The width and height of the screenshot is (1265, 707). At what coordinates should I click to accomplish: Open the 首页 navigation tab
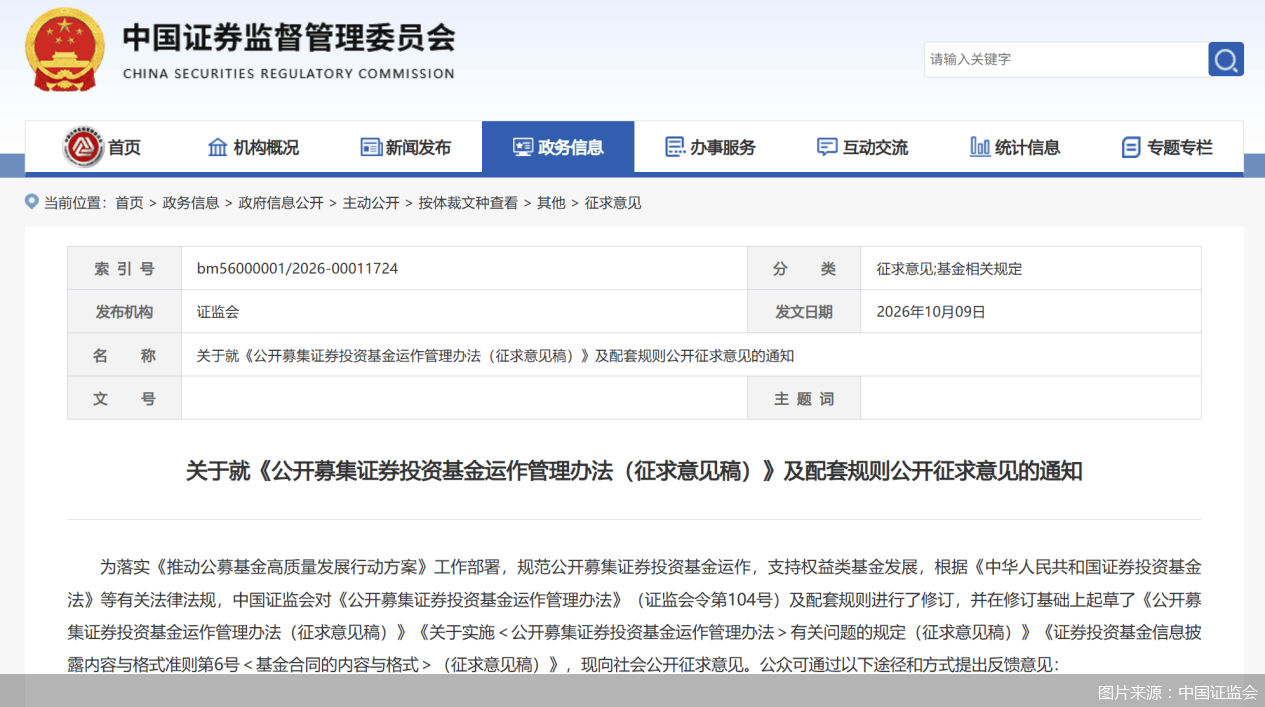pyautogui.click(x=101, y=148)
